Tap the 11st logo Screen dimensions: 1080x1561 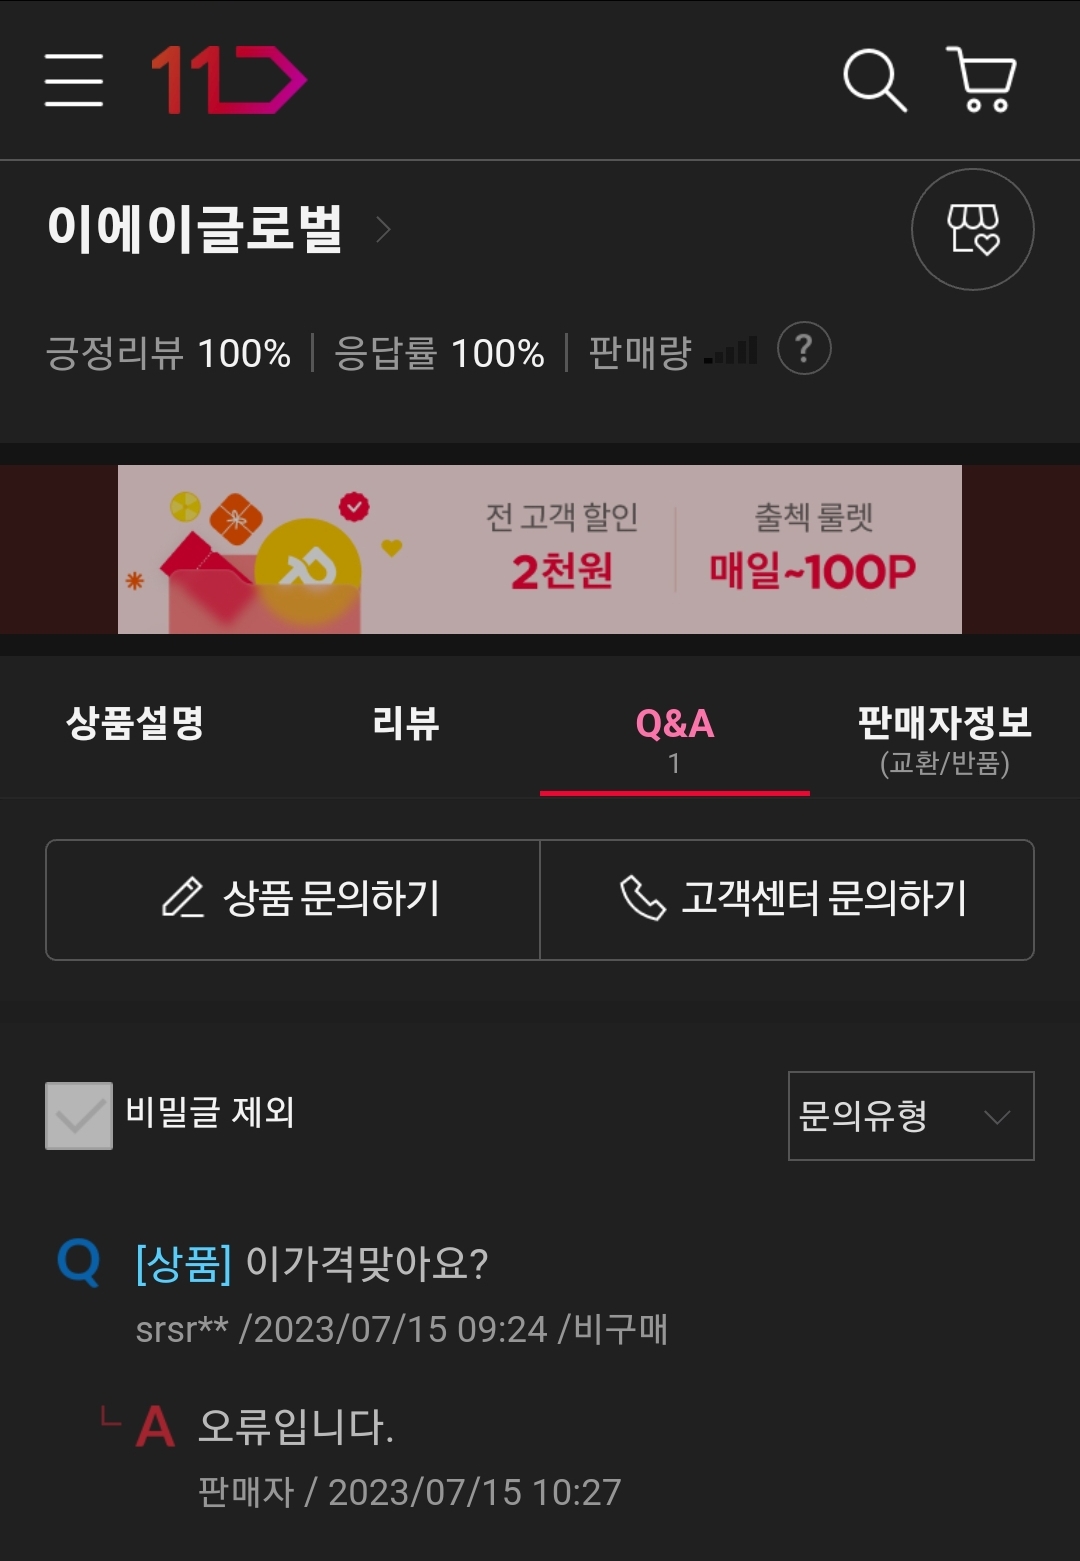point(228,80)
